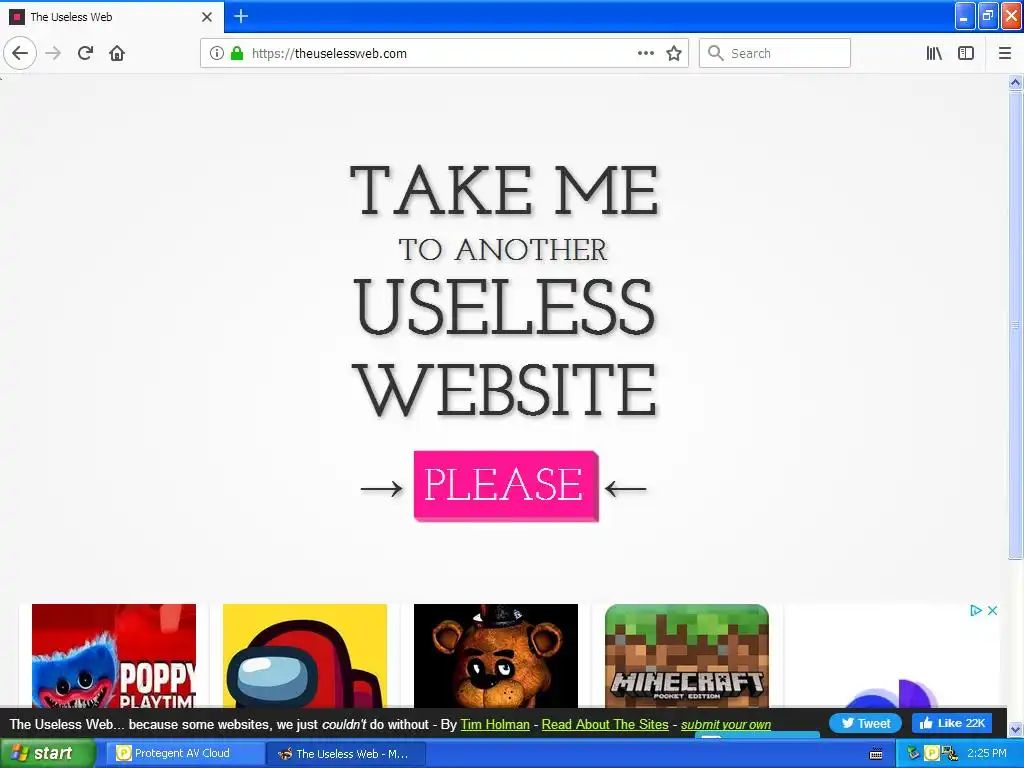Viewport: 1024px width, 768px height.
Task: Click the Facebook Like 22K button
Action: (x=952, y=723)
